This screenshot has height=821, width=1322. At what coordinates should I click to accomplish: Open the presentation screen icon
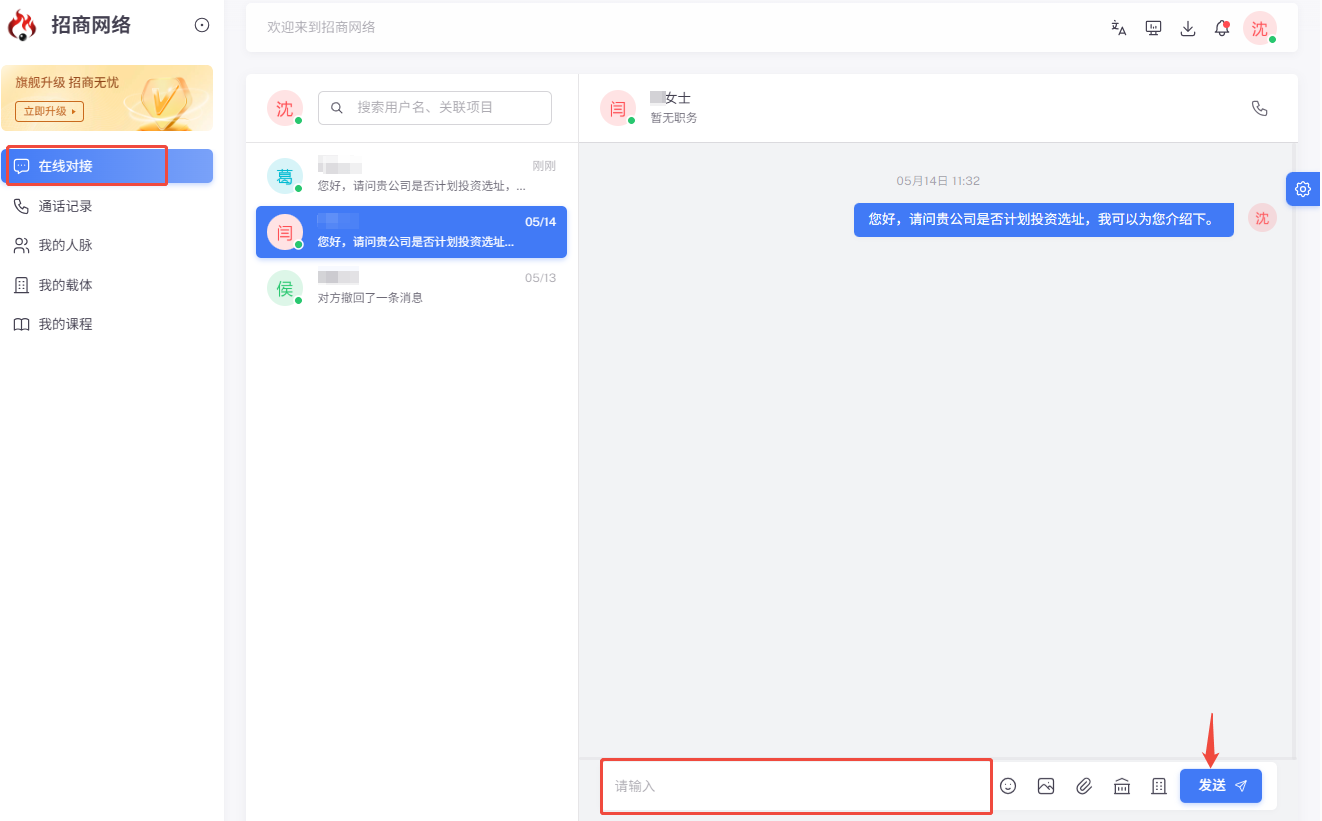pyautogui.click(x=1153, y=28)
